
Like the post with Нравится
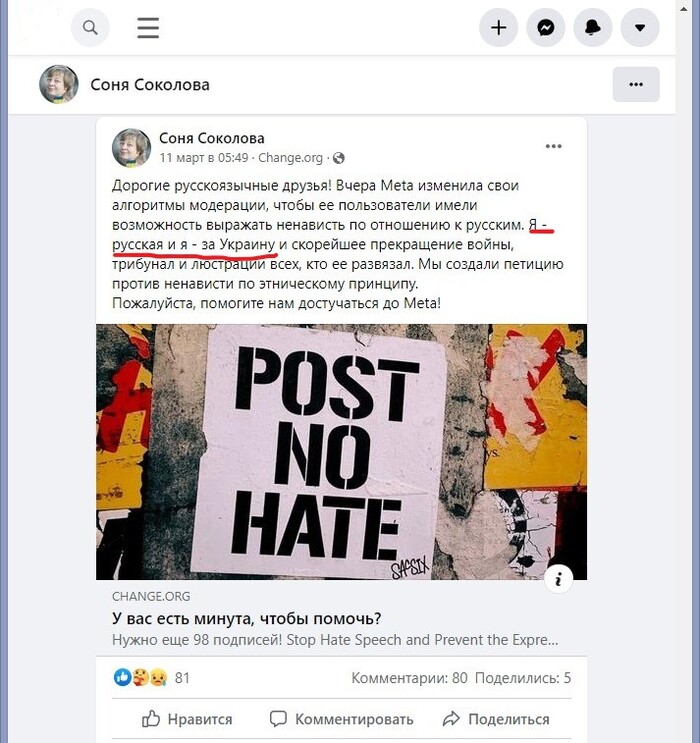point(187,719)
